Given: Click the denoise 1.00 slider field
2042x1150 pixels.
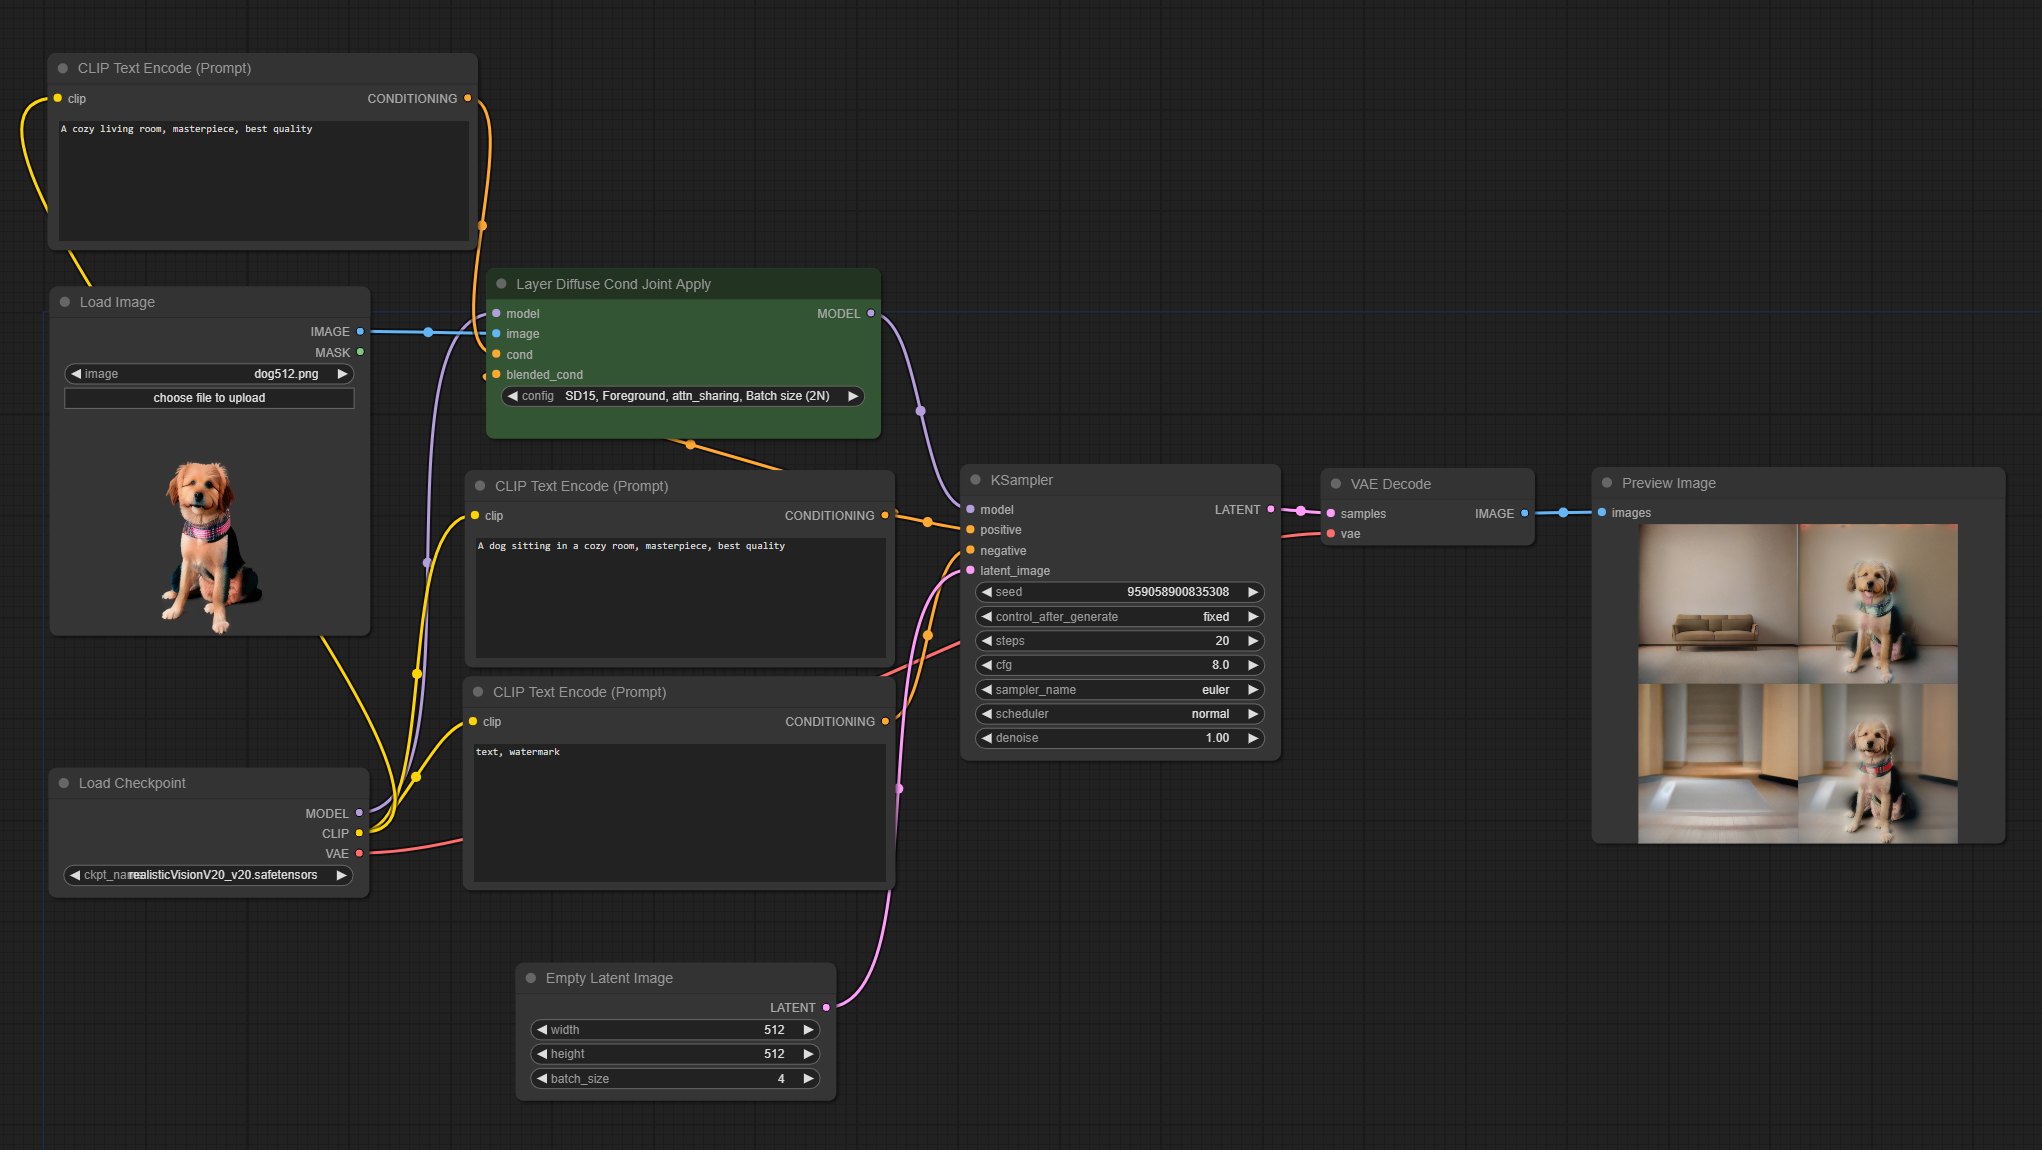Looking at the screenshot, I should 1119,738.
